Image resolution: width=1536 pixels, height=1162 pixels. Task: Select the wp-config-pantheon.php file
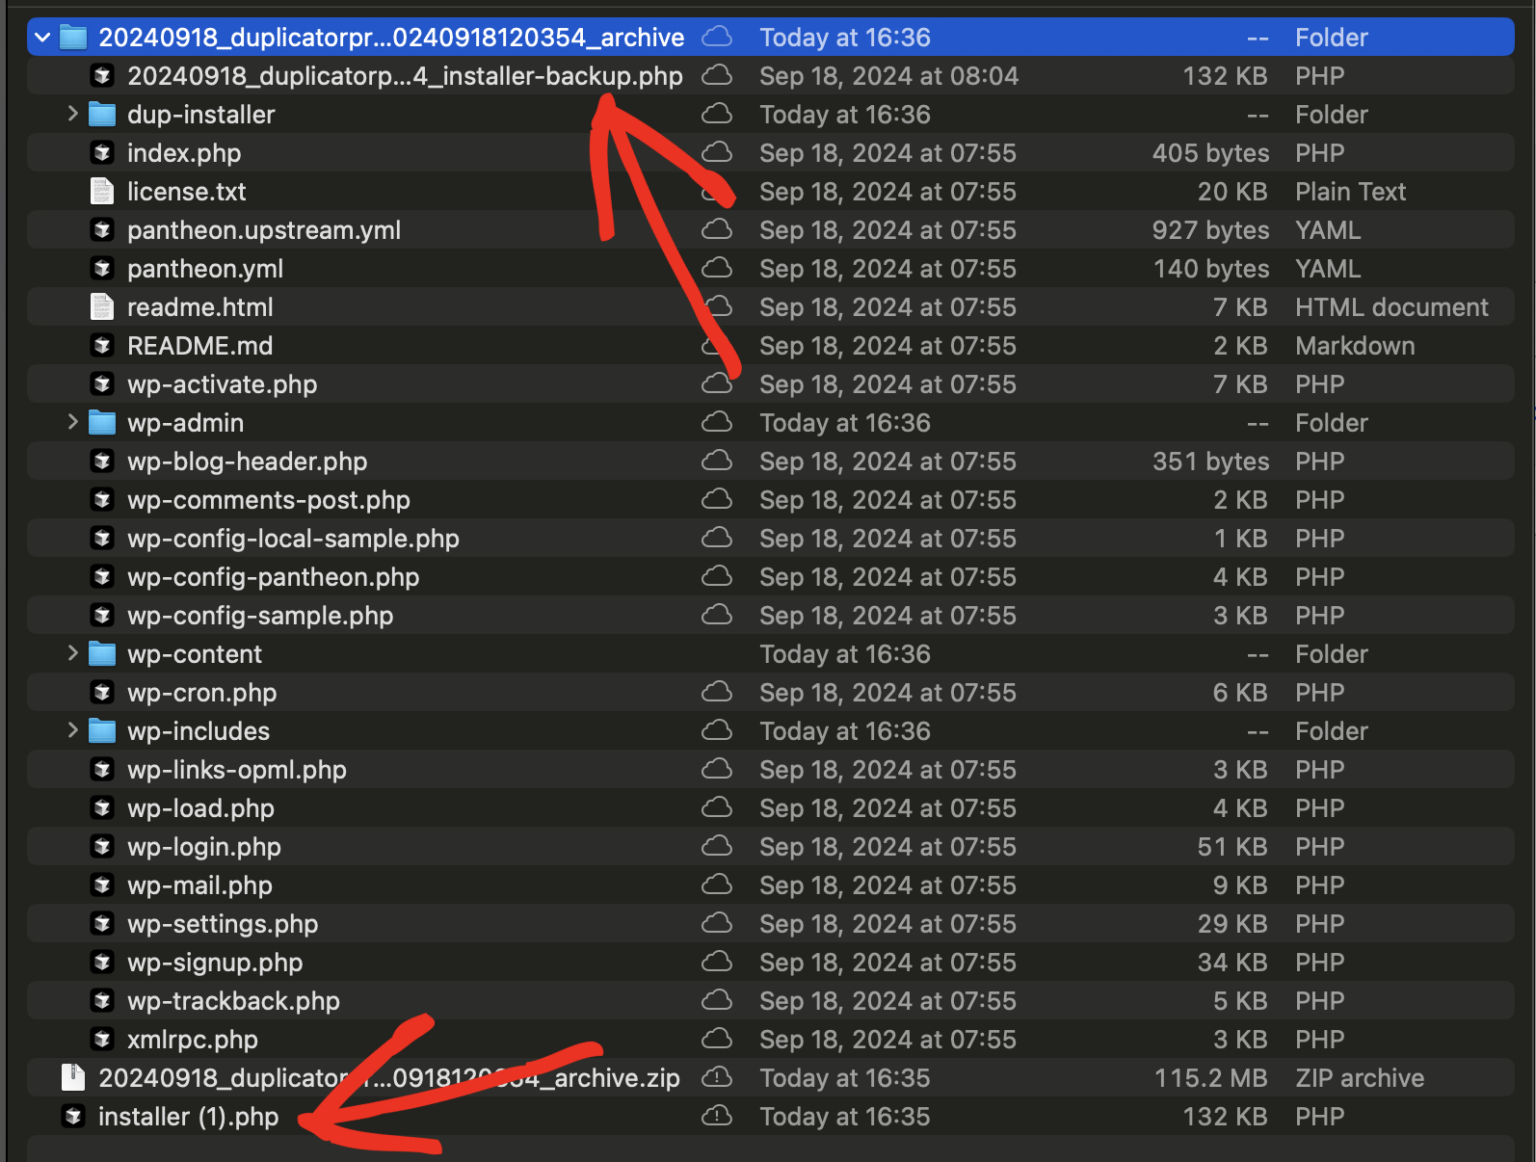click(x=273, y=577)
